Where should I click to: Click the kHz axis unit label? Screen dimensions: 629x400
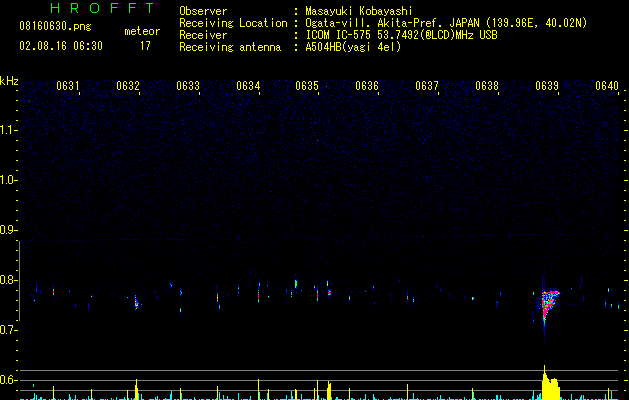click(9, 81)
